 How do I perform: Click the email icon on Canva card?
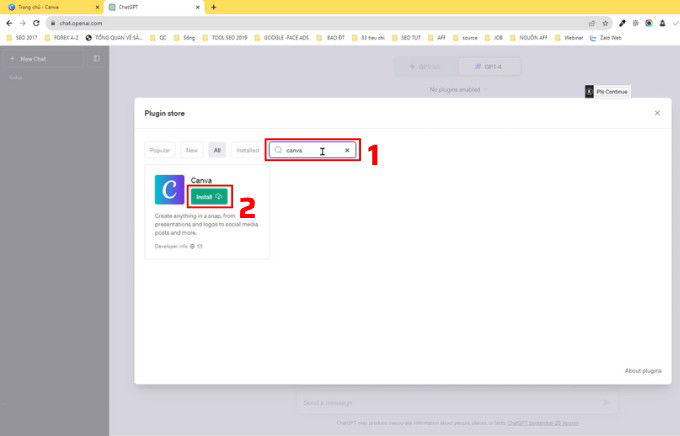coord(199,246)
